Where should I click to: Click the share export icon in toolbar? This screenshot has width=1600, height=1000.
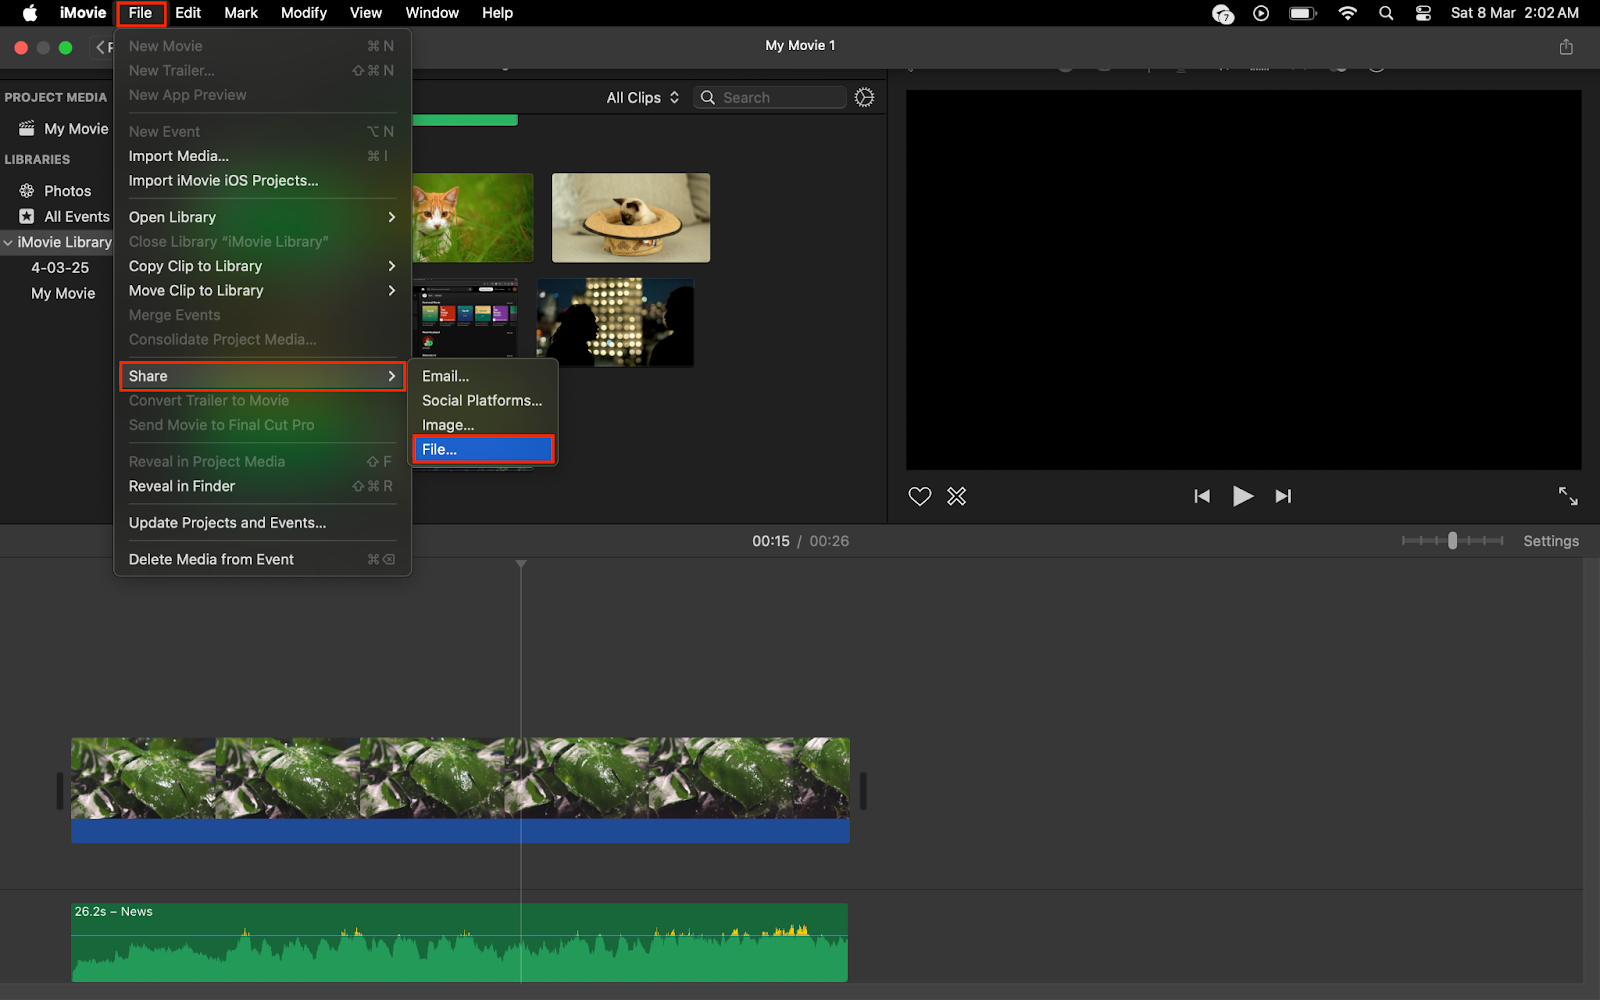click(x=1566, y=47)
